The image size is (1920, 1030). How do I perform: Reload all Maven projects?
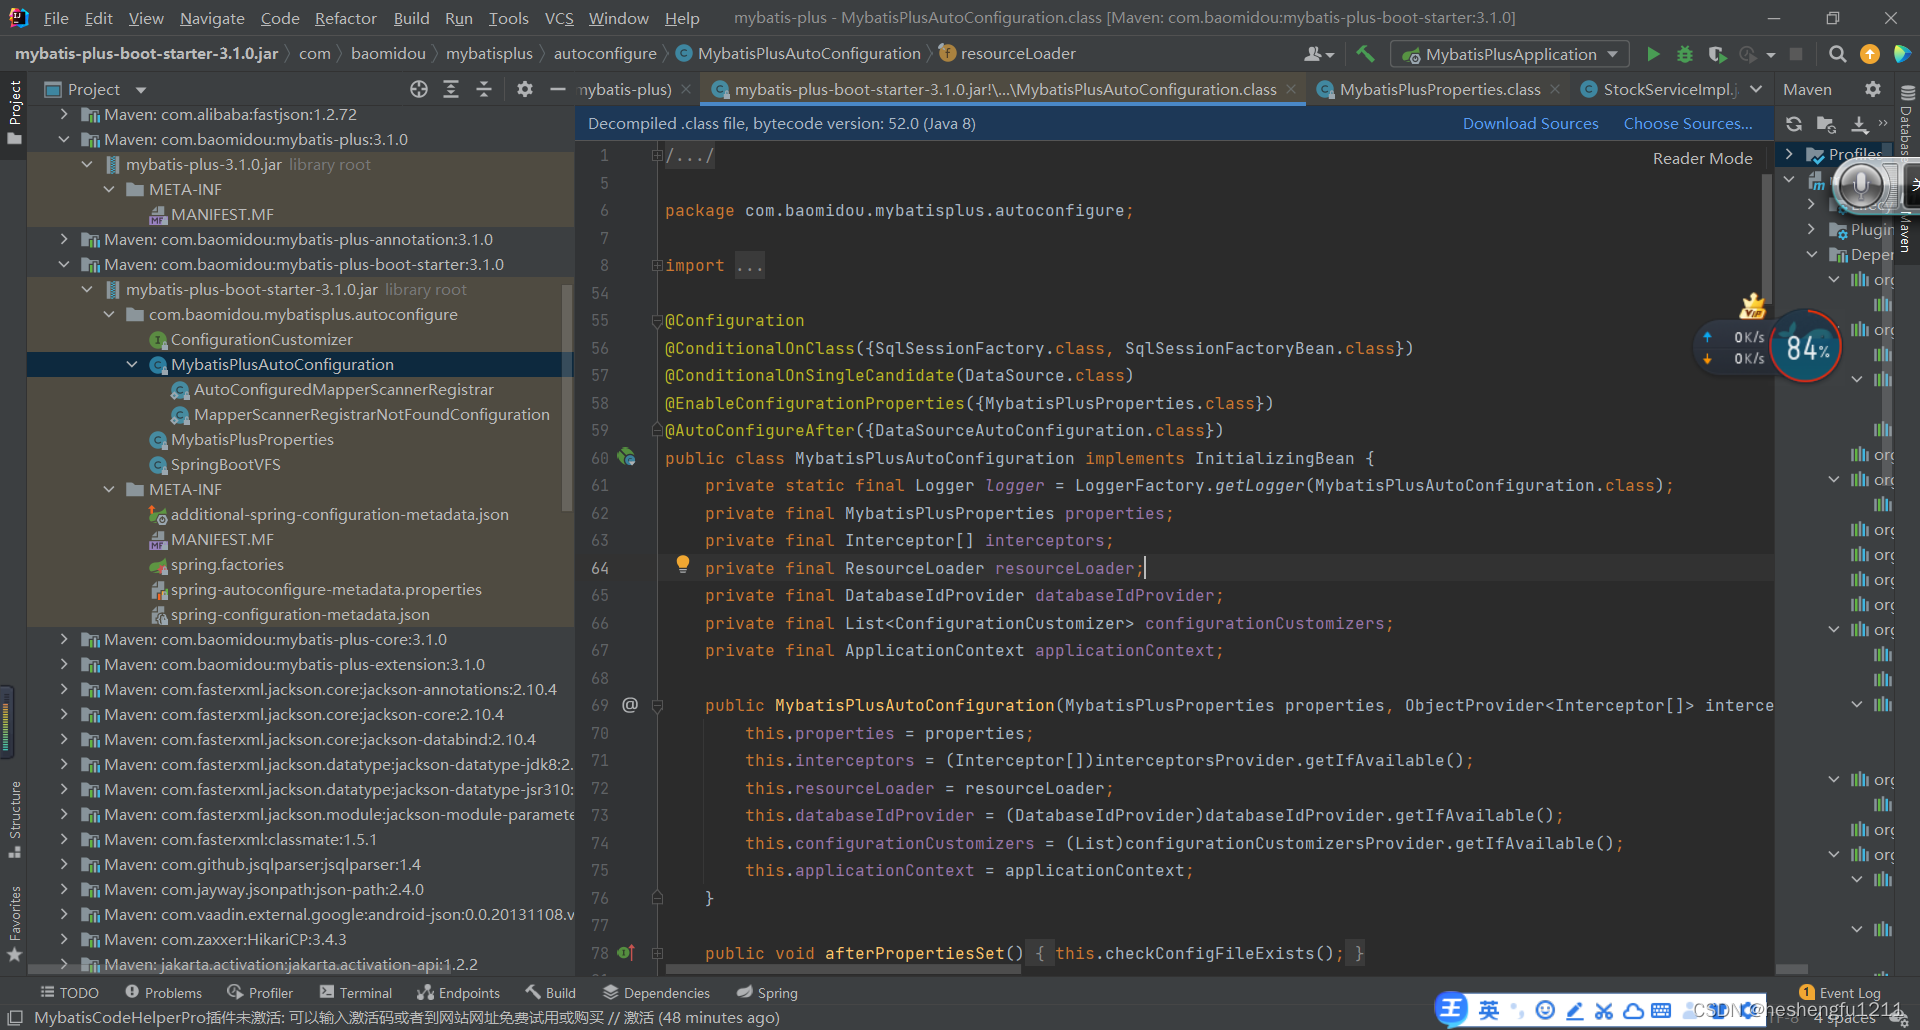(1794, 124)
